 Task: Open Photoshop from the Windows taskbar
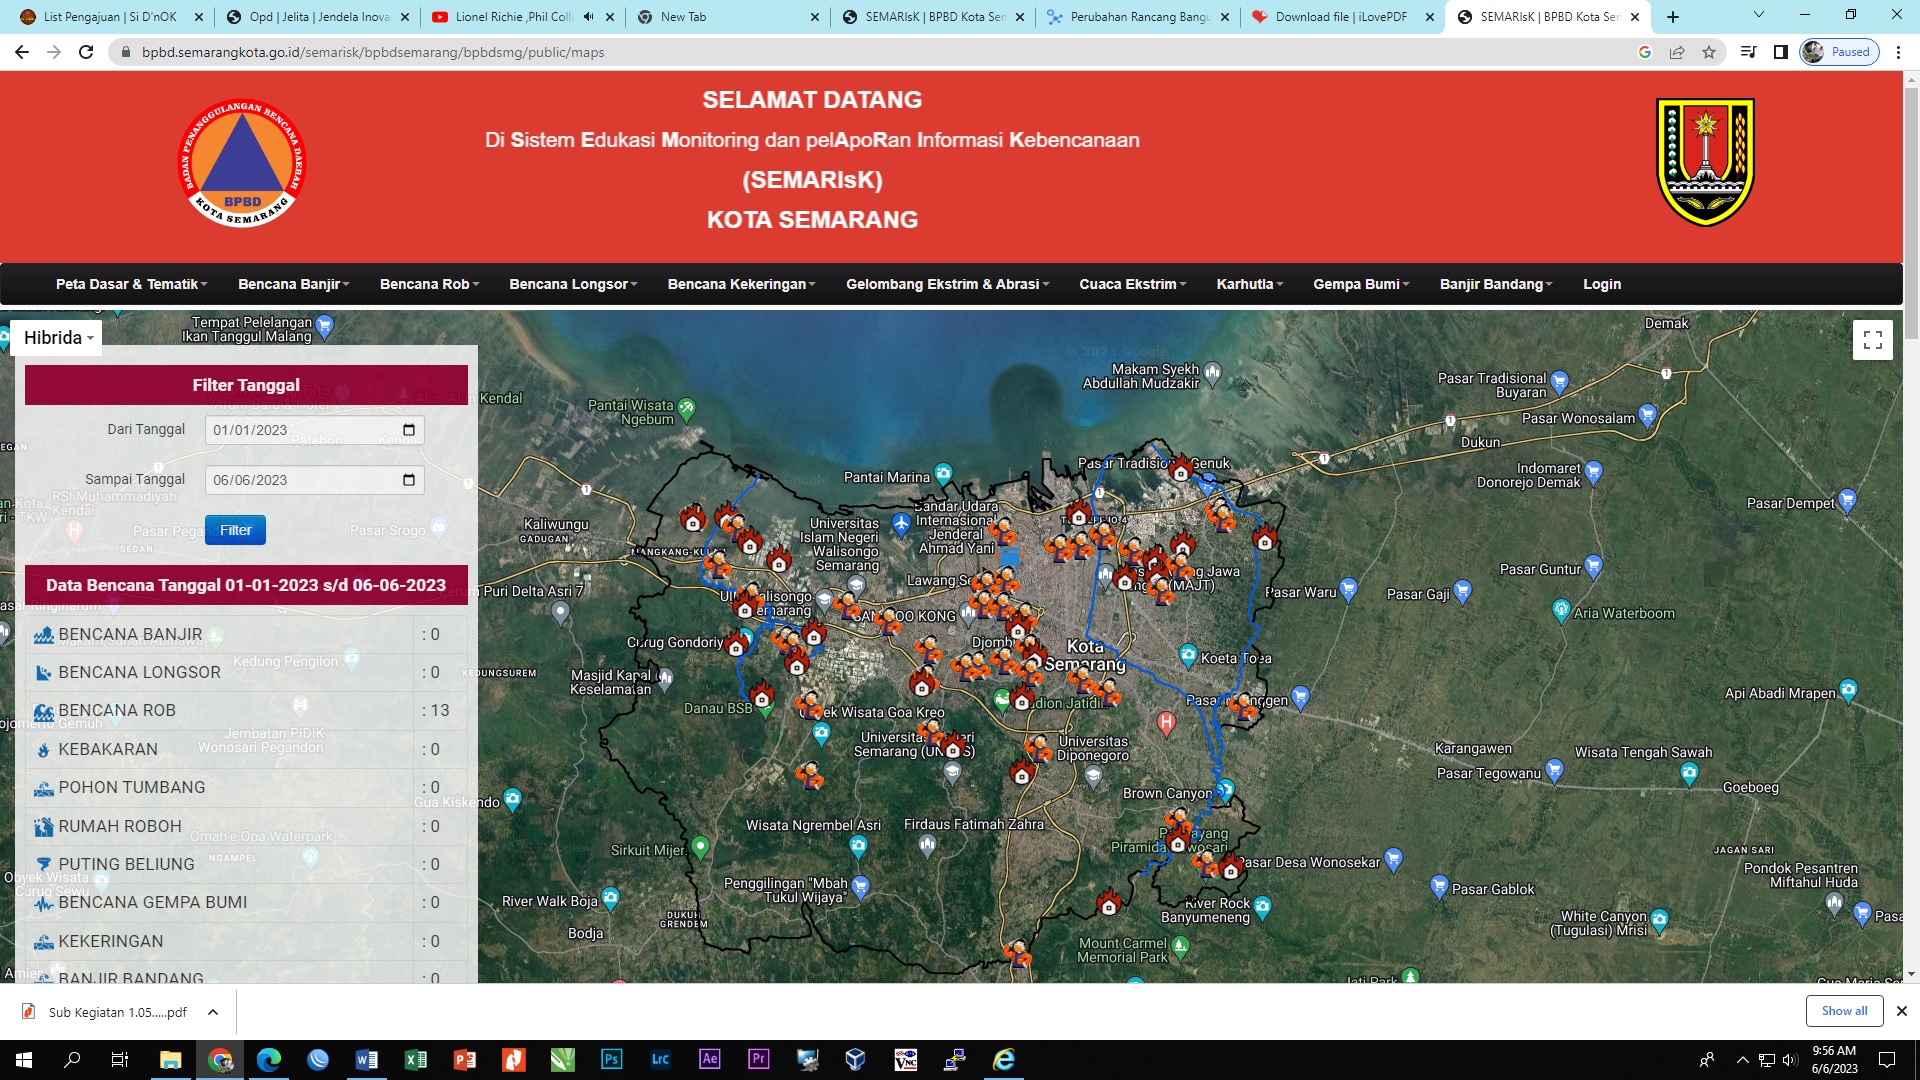pos(611,1059)
